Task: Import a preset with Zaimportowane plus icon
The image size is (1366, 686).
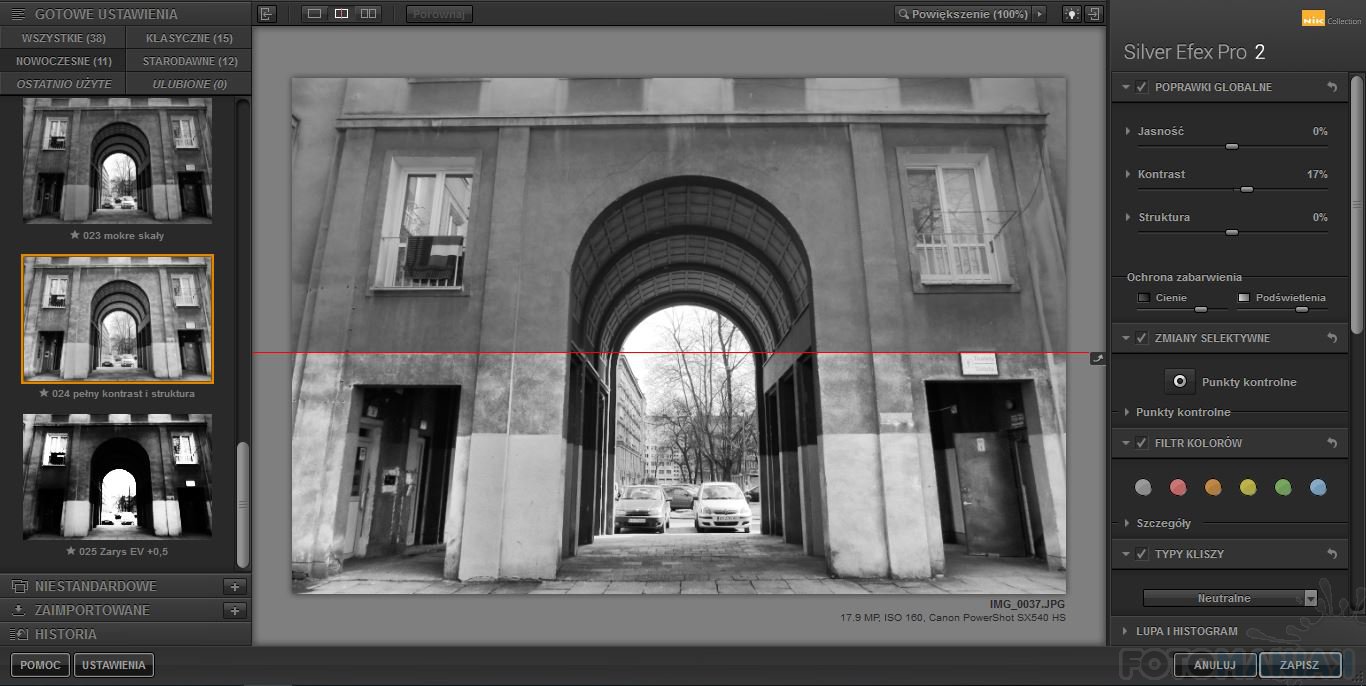Action: coord(235,611)
